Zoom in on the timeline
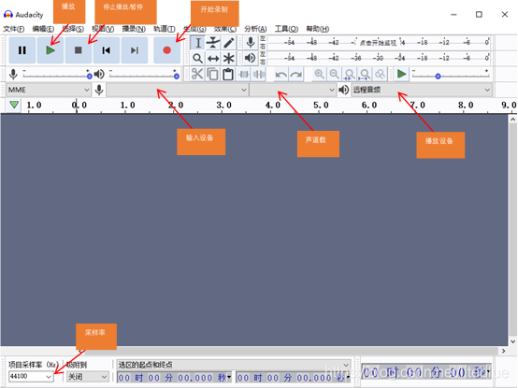 click(319, 74)
